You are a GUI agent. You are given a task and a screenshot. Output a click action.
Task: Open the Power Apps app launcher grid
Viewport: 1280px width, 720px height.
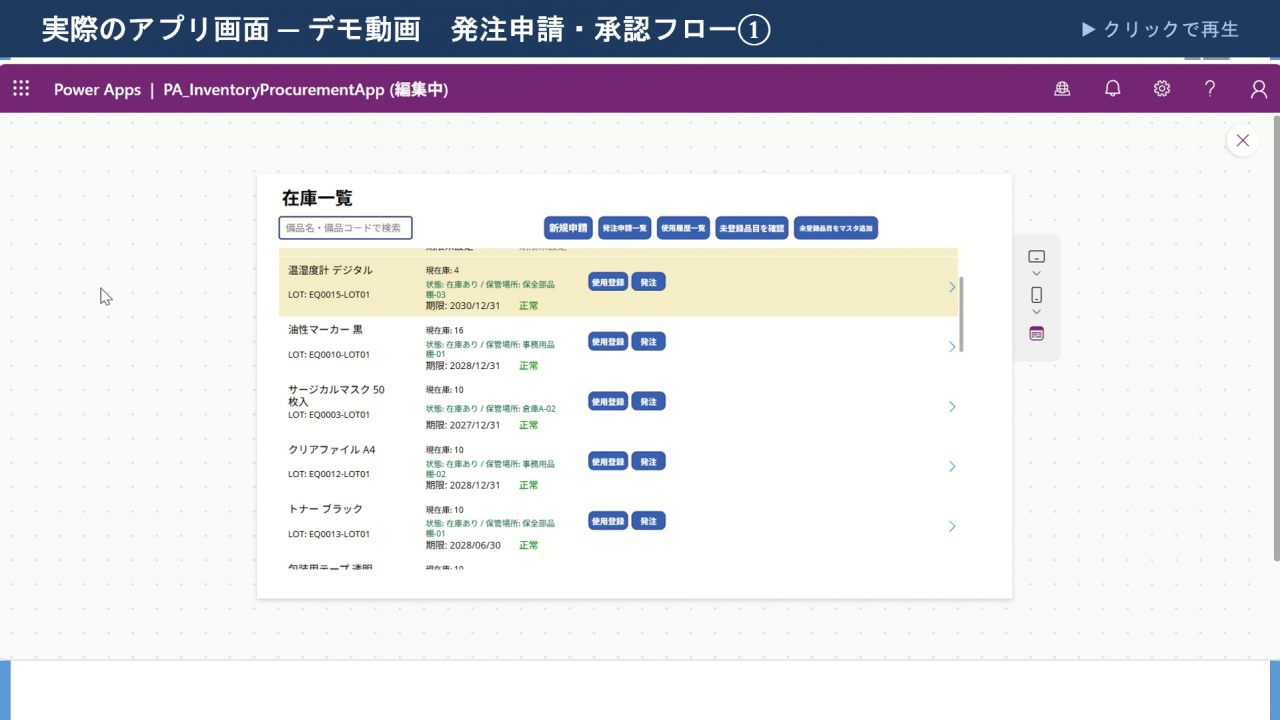21,89
